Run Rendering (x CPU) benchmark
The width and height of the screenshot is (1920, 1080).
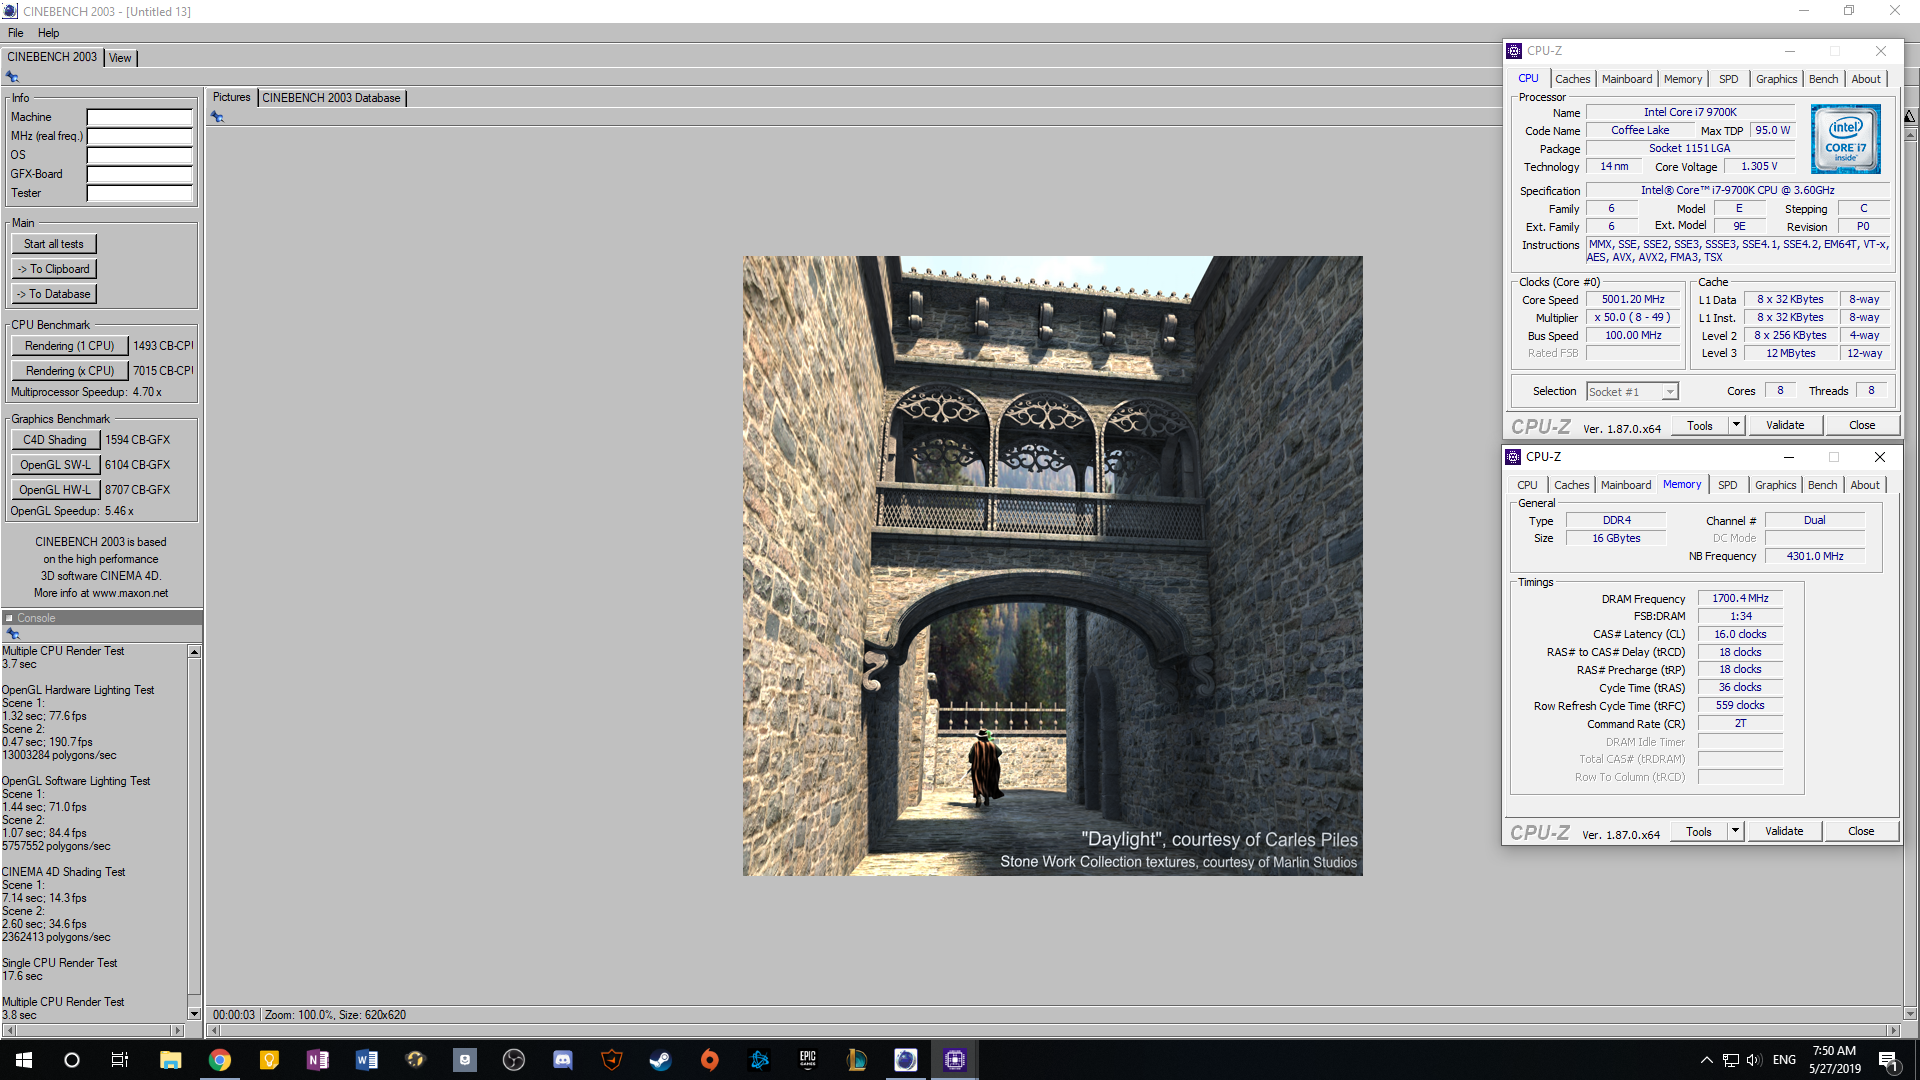70,371
